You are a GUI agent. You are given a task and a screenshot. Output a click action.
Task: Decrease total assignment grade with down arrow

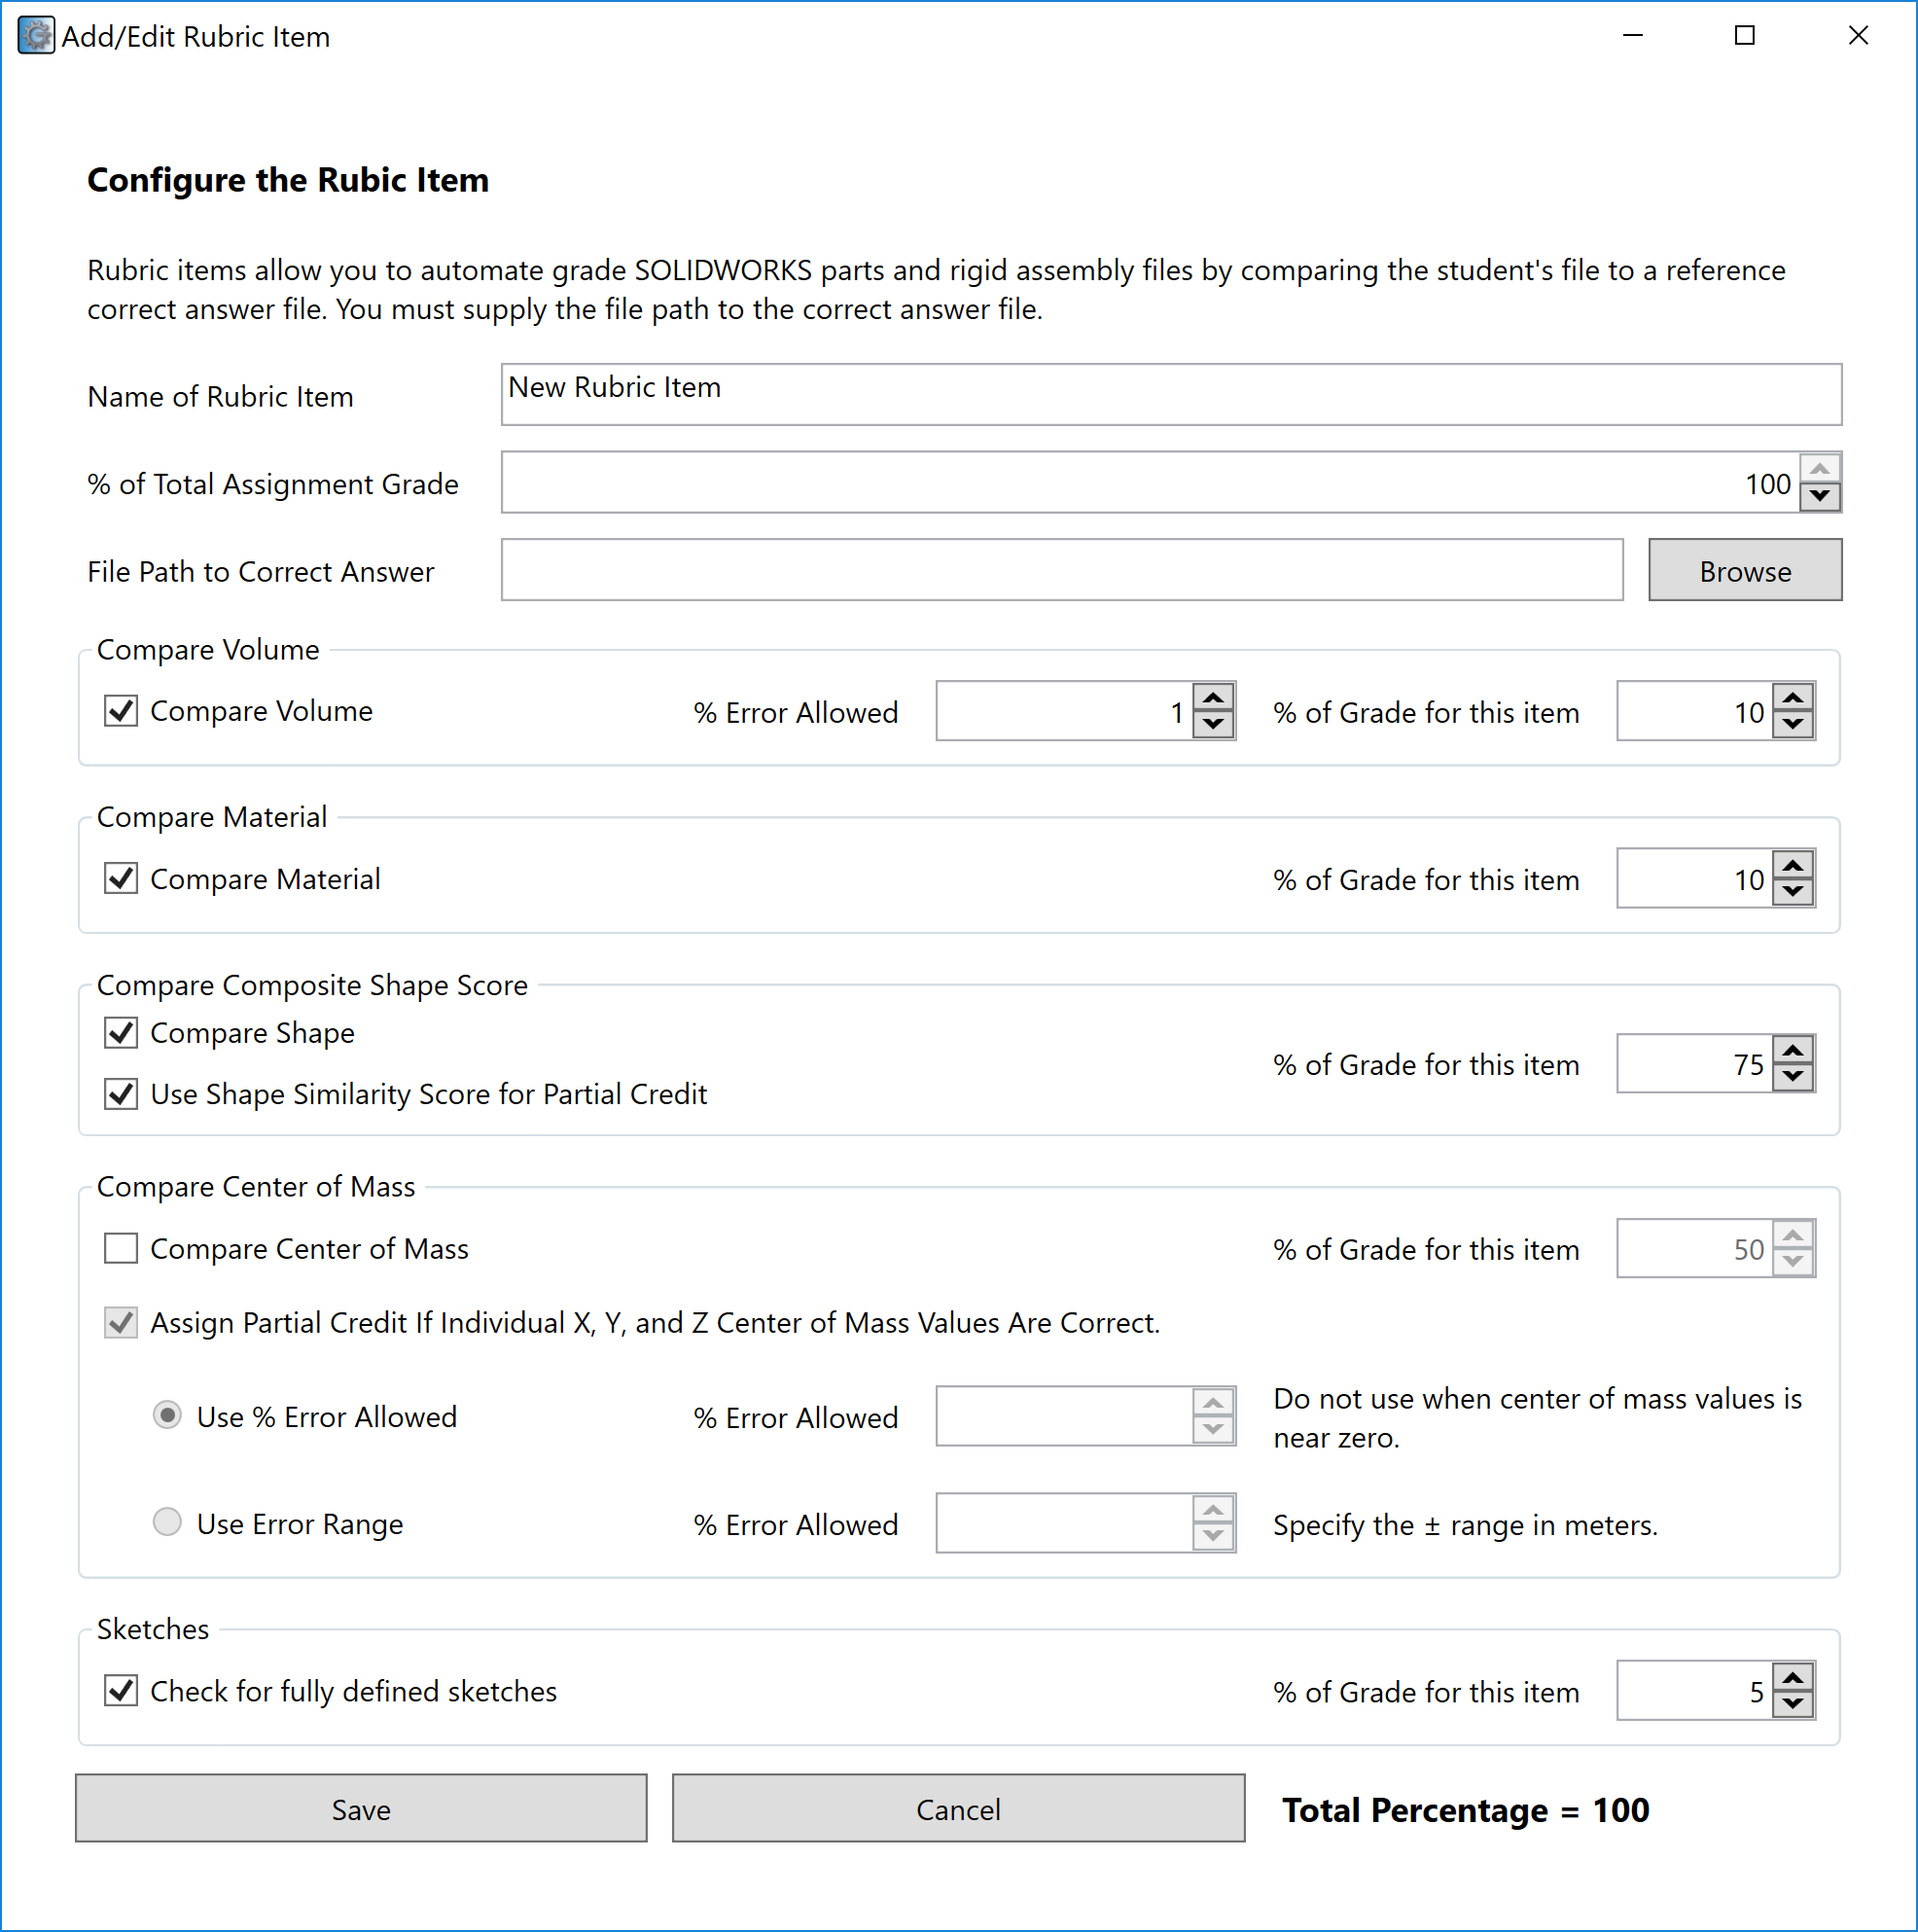[1820, 496]
